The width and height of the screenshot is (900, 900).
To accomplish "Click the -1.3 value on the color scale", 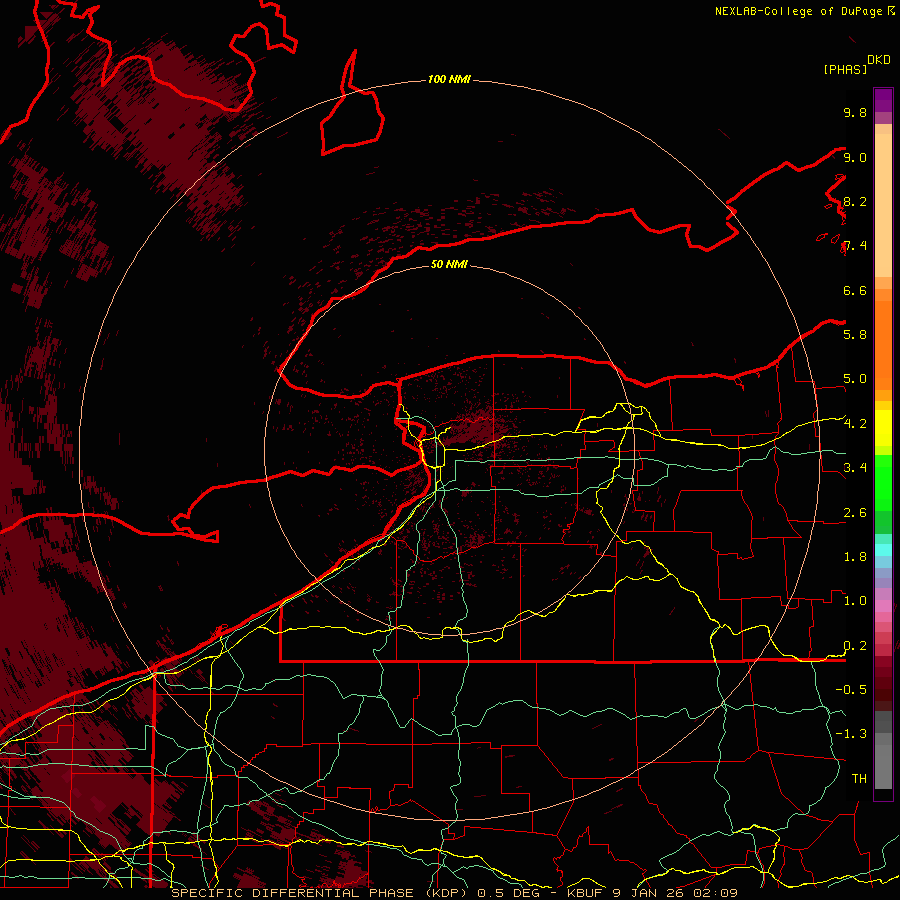I will [x=851, y=734].
